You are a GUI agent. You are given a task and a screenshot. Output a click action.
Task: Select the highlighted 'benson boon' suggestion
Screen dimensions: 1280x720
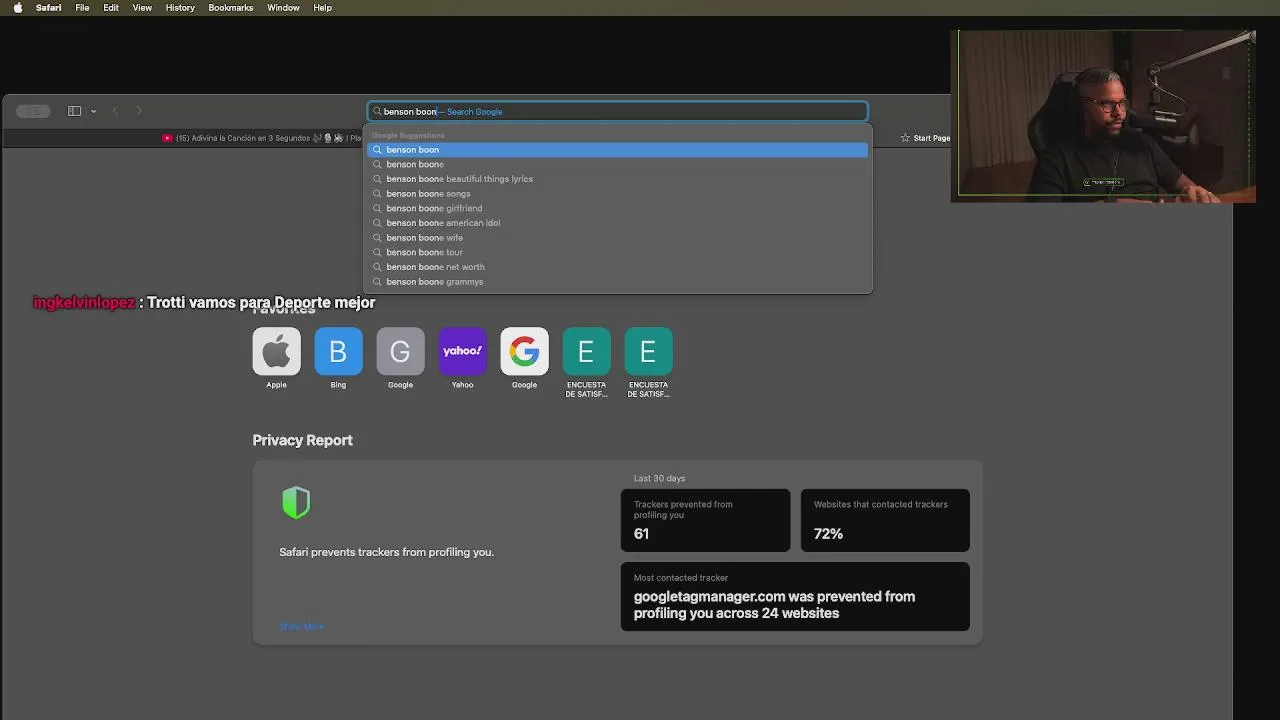tap(618, 150)
